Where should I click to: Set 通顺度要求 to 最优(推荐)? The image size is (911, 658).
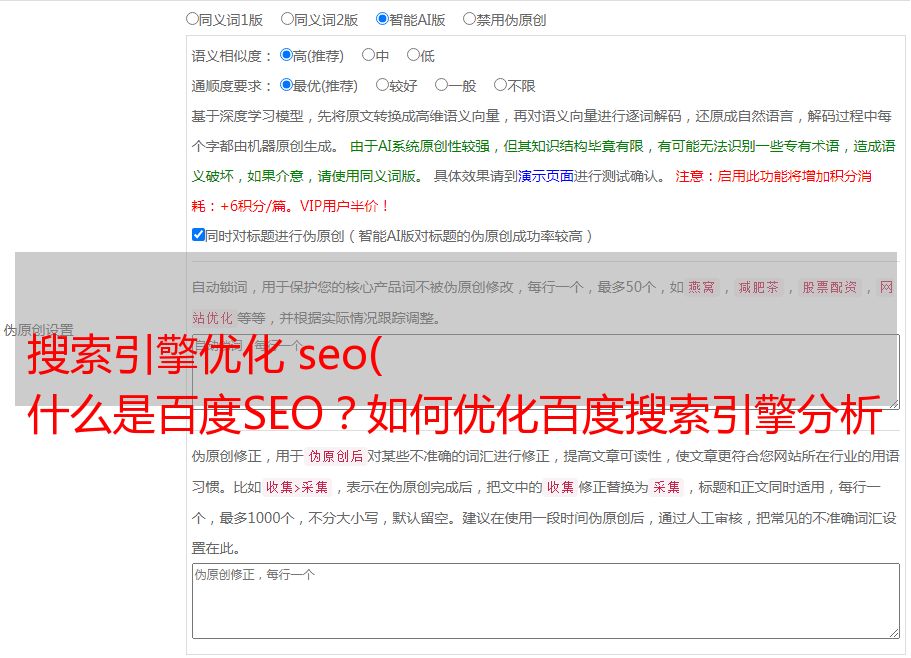[286, 85]
